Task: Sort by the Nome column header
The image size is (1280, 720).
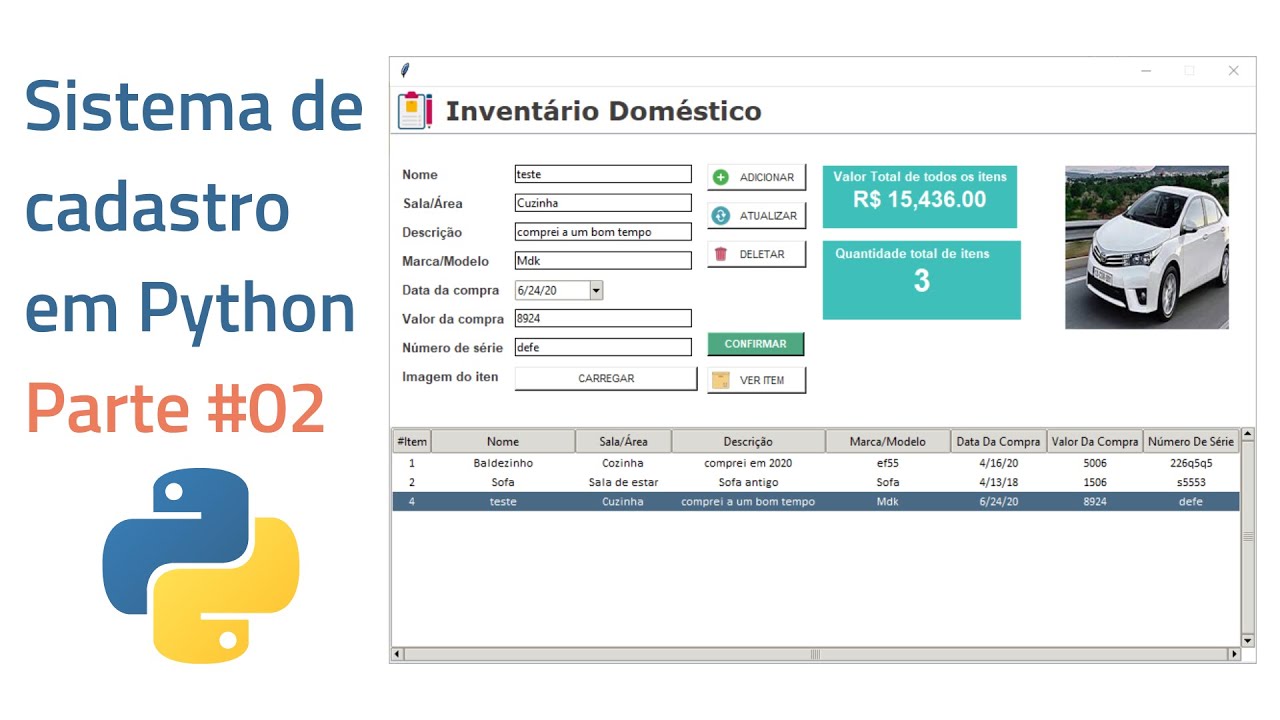Action: 503,441
